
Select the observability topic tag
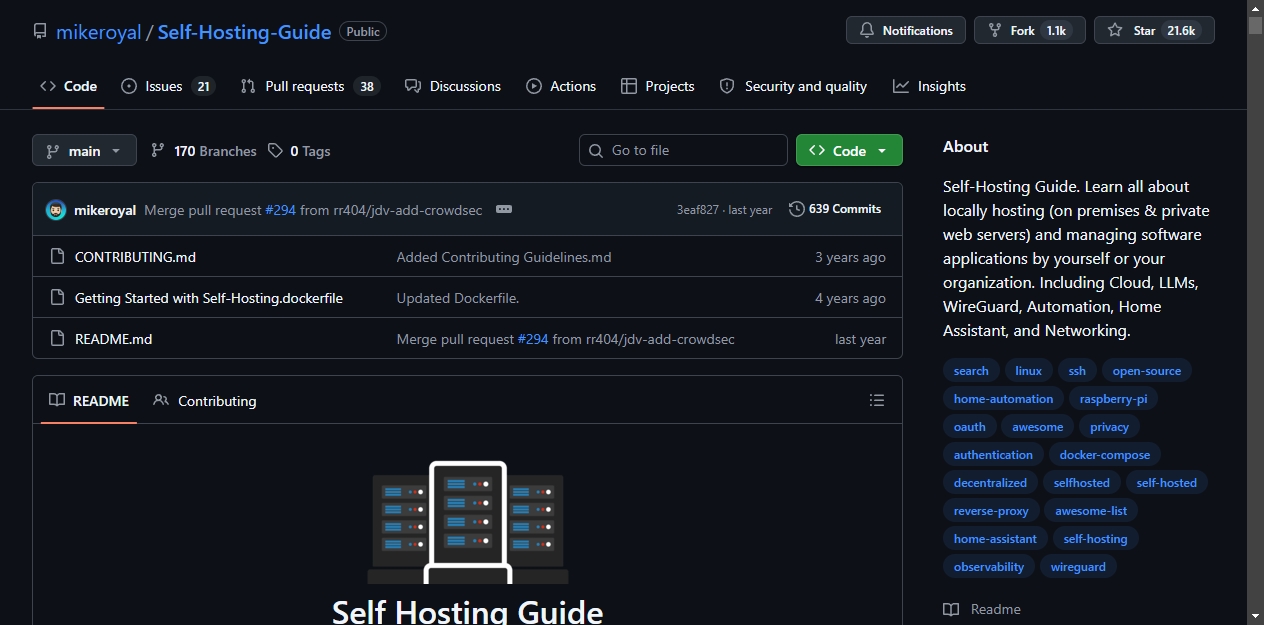click(x=989, y=567)
